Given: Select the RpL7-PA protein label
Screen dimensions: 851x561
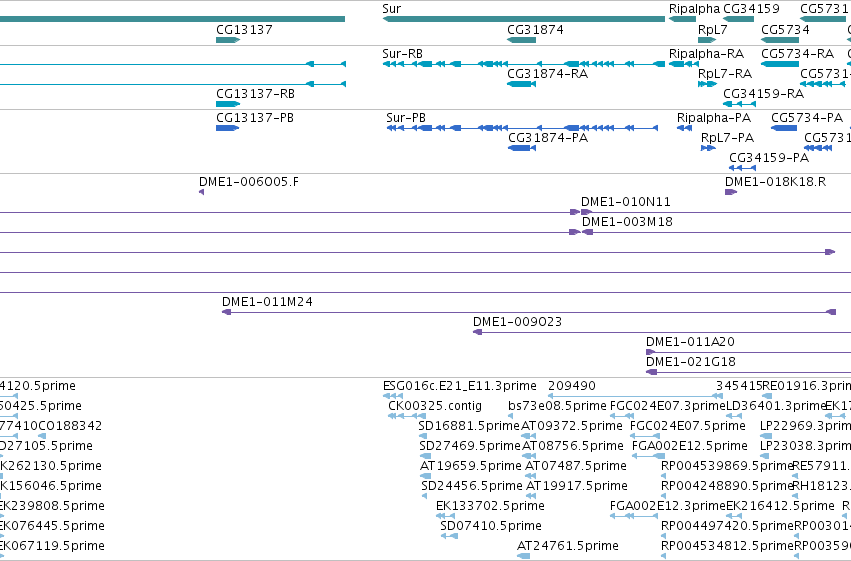Looking at the screenshot, I should 727,138.
